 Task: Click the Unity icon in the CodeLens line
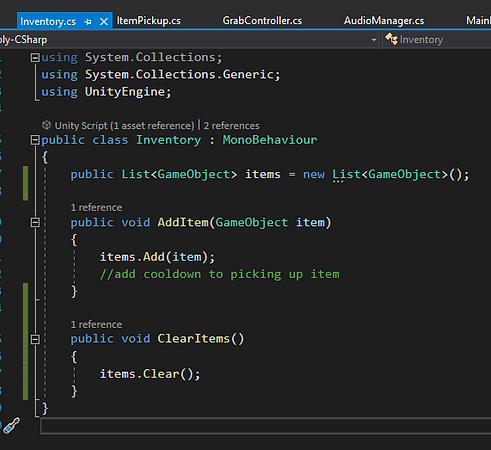(46, 125)
